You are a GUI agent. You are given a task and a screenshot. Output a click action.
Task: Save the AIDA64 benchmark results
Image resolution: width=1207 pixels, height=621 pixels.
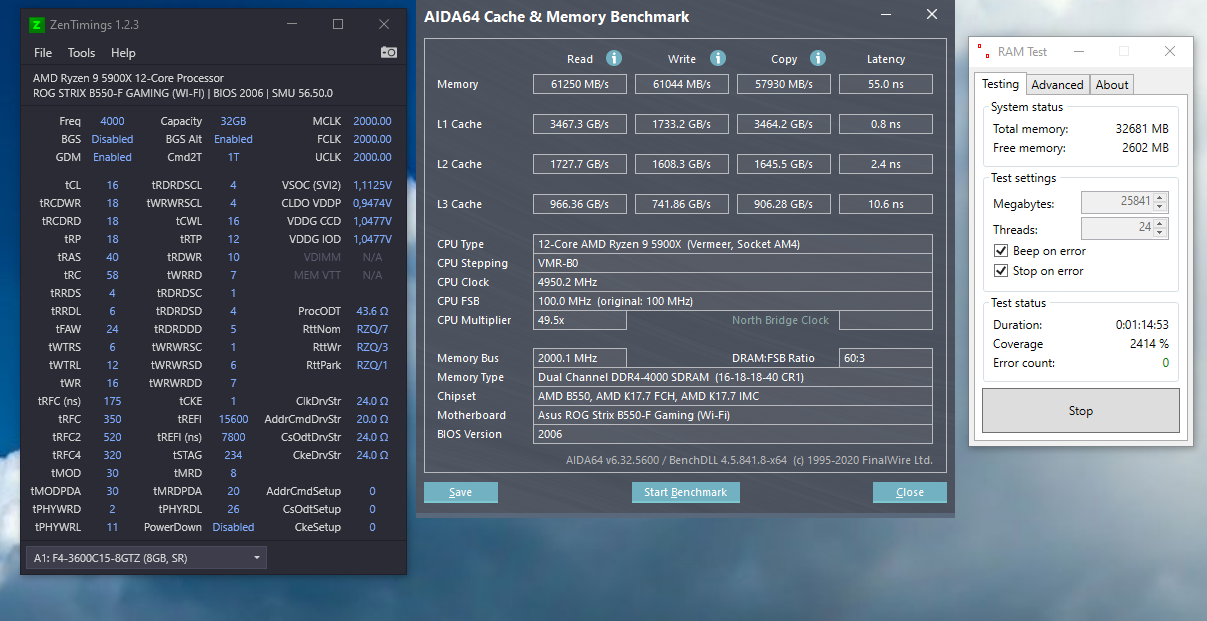tap(460, 492)
